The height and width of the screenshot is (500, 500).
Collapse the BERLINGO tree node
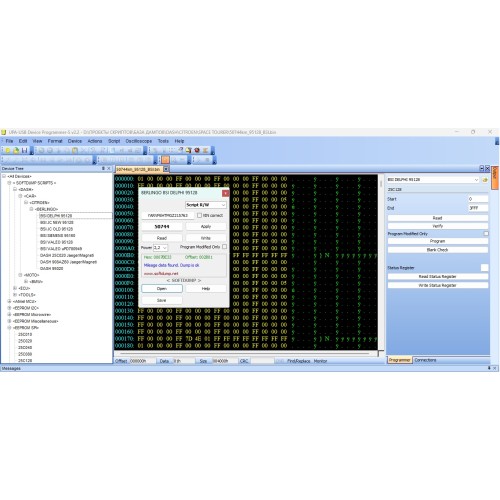[31, 209]
